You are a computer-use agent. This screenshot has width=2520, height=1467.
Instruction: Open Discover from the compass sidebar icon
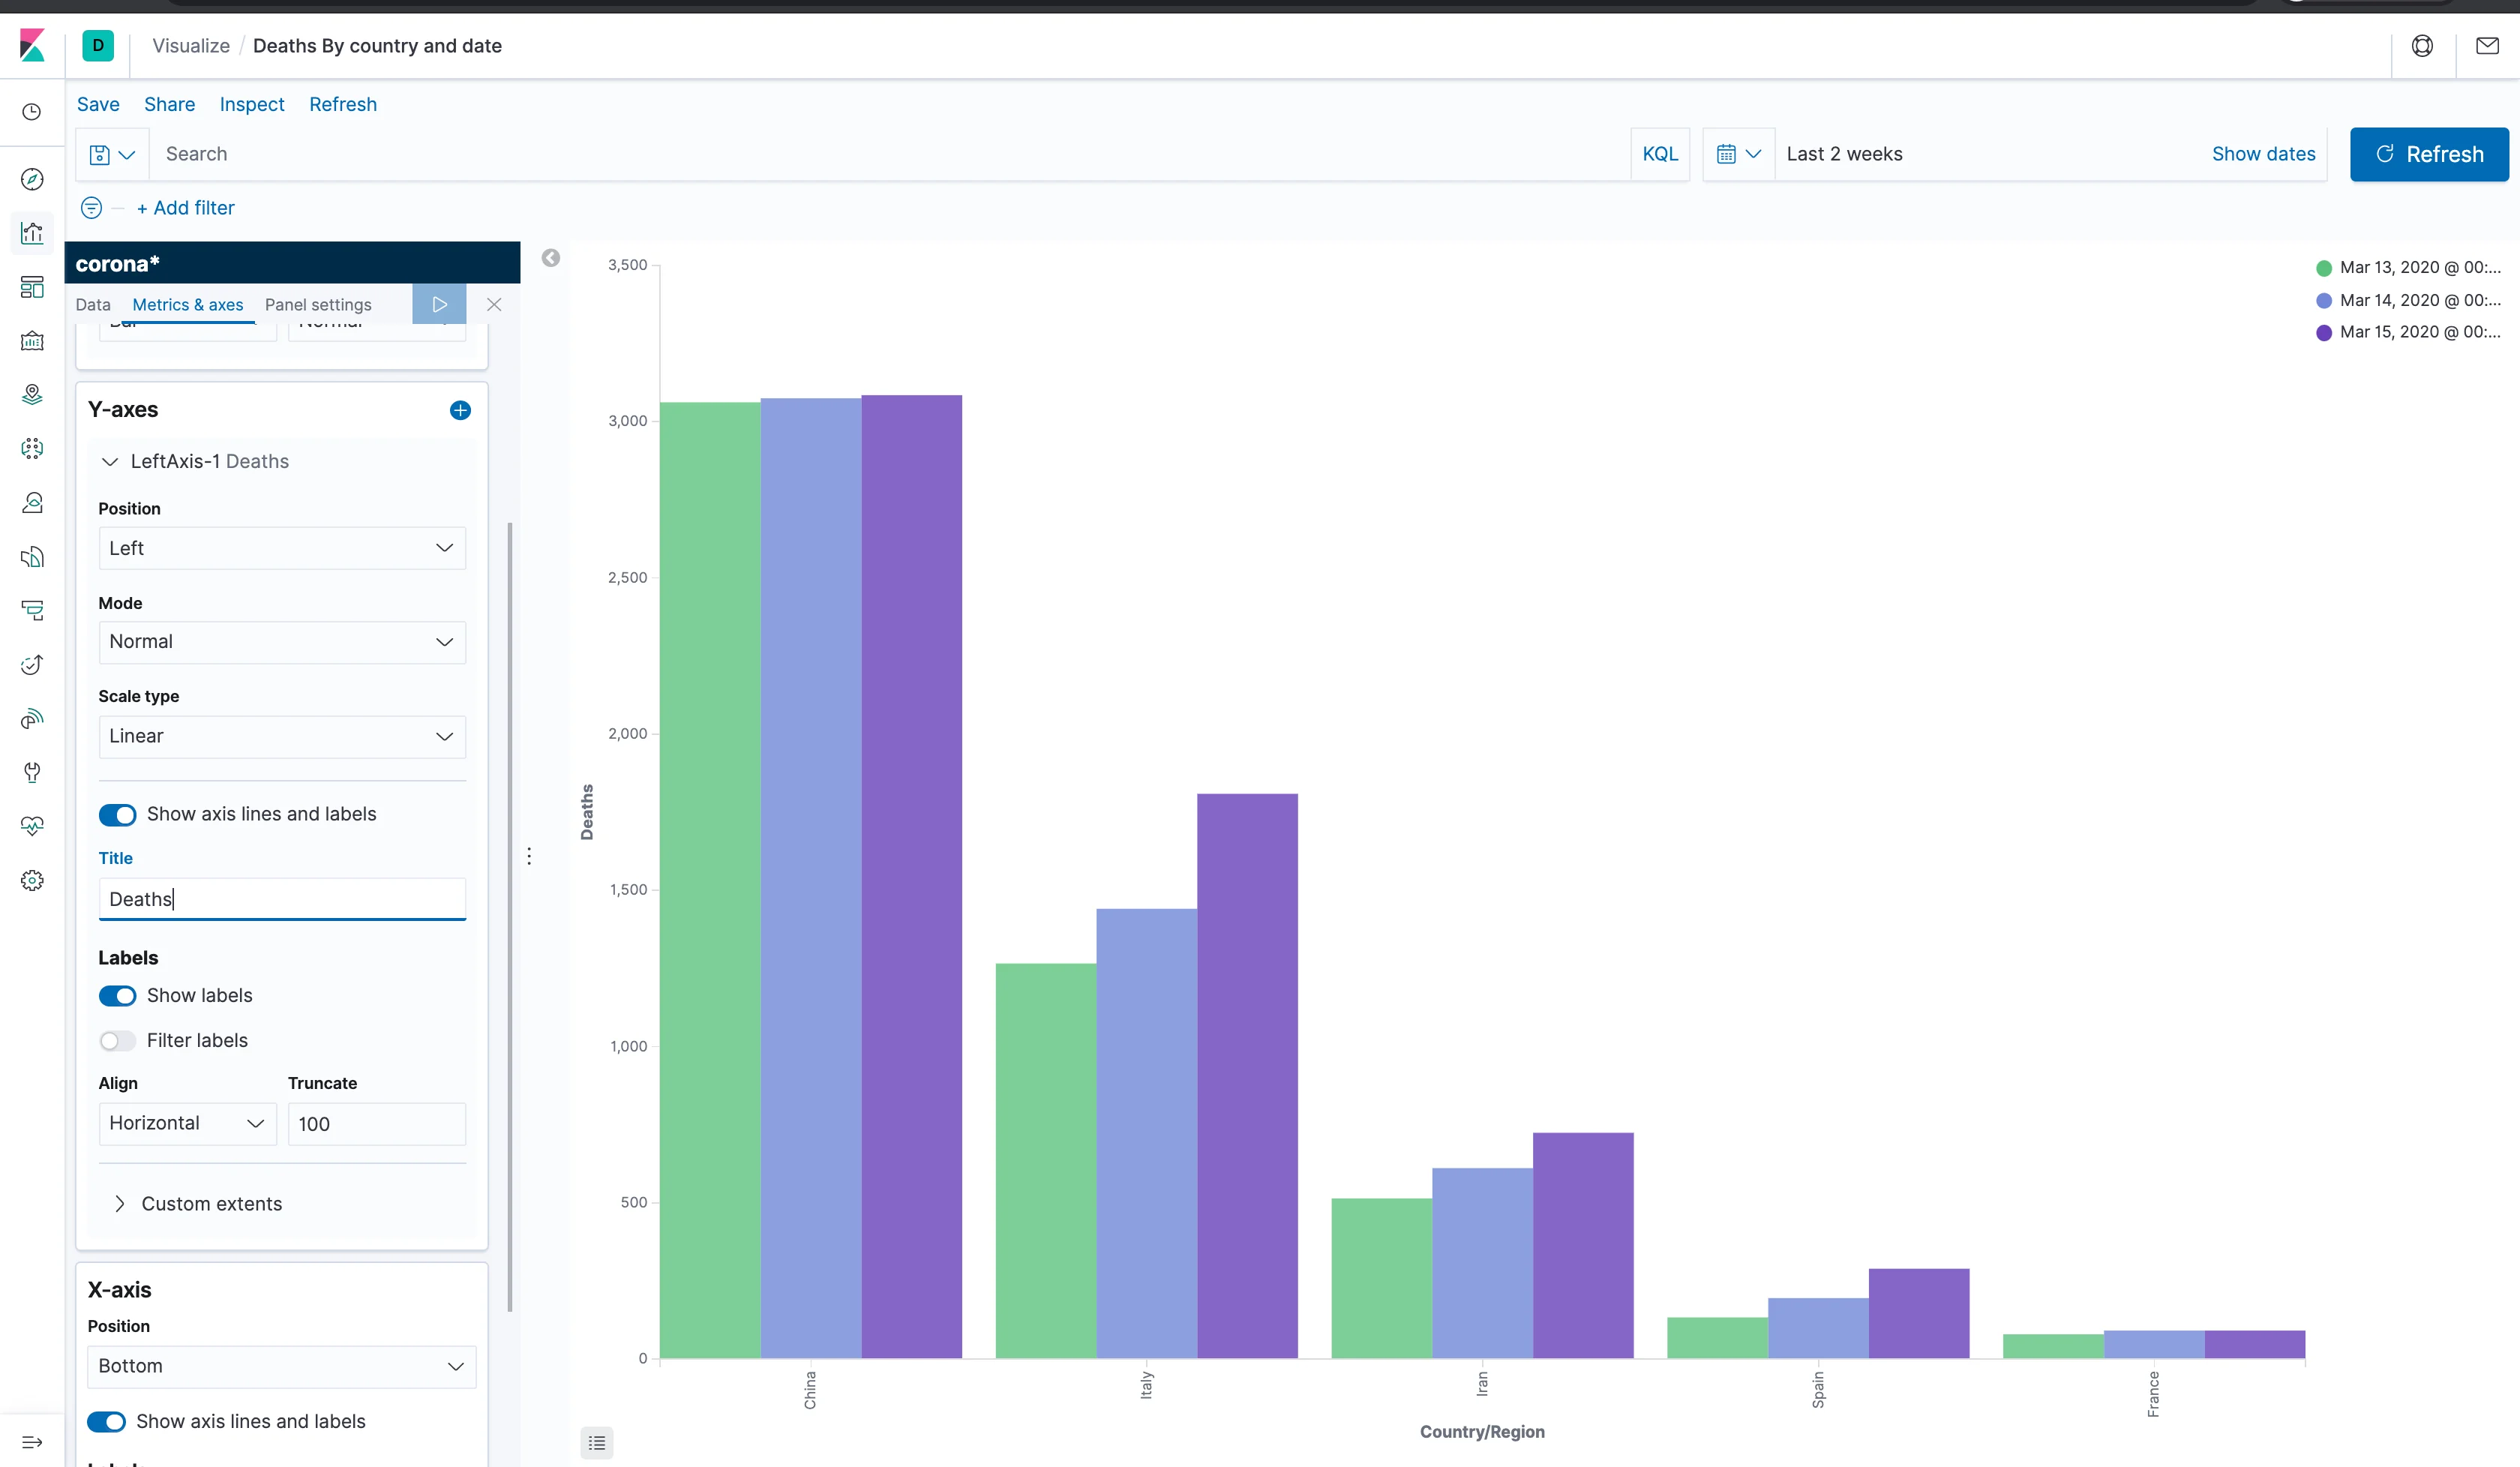[32, 179]
